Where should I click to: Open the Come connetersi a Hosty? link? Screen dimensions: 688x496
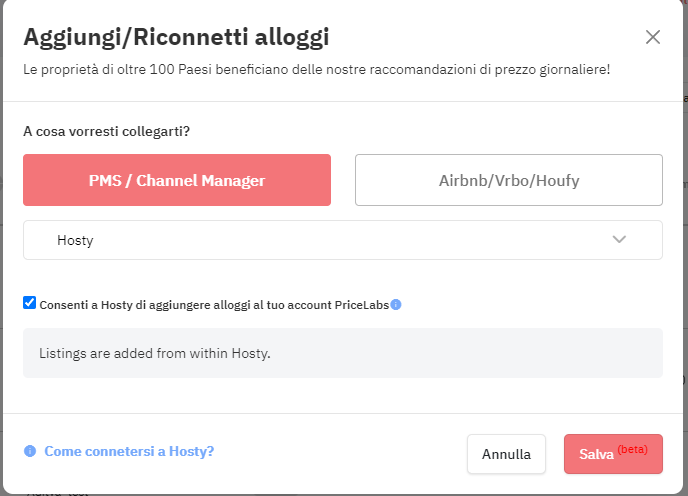(129, 451)
